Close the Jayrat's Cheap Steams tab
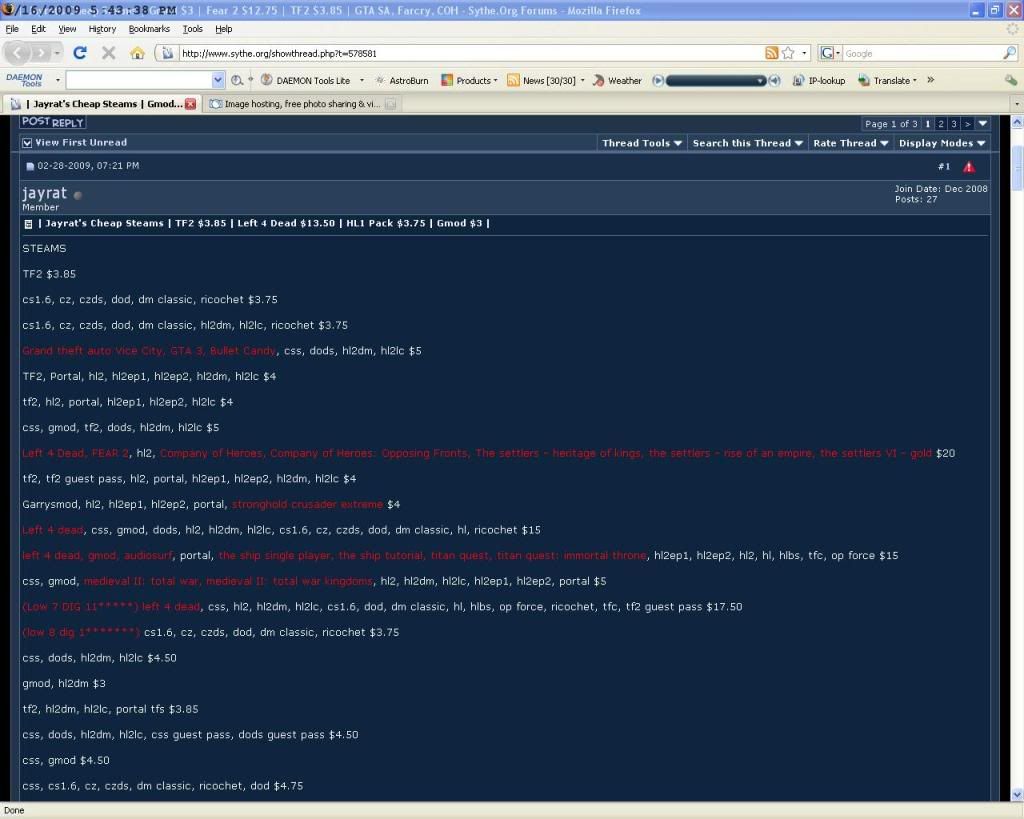The height and width of the screenshot is (819, 1024). 190,104
